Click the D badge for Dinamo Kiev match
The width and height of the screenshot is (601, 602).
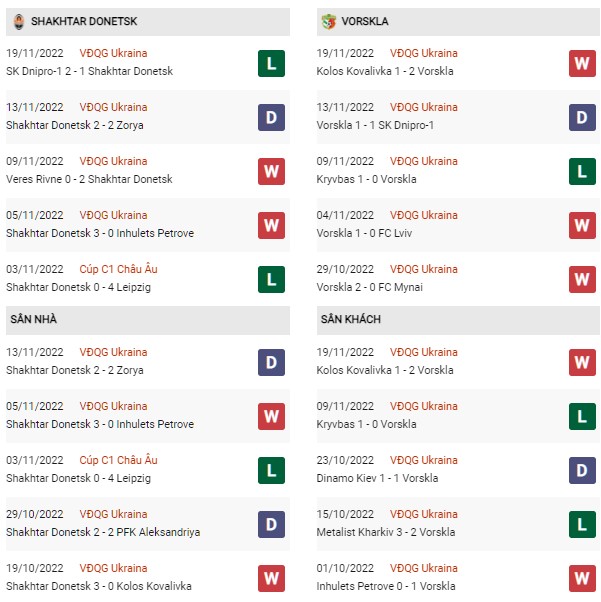[582, 470]
